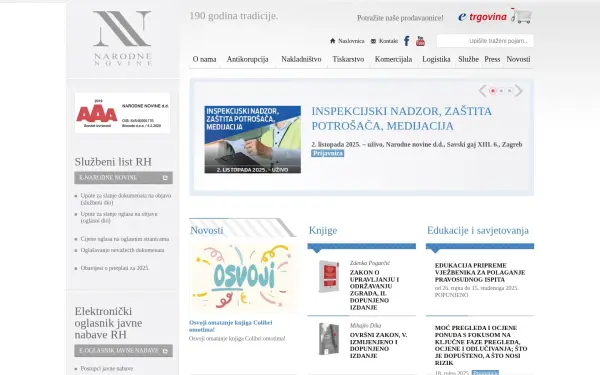Select the third slider dot
The width and height of the screenshot is (600, 375).
coord(509,91)
